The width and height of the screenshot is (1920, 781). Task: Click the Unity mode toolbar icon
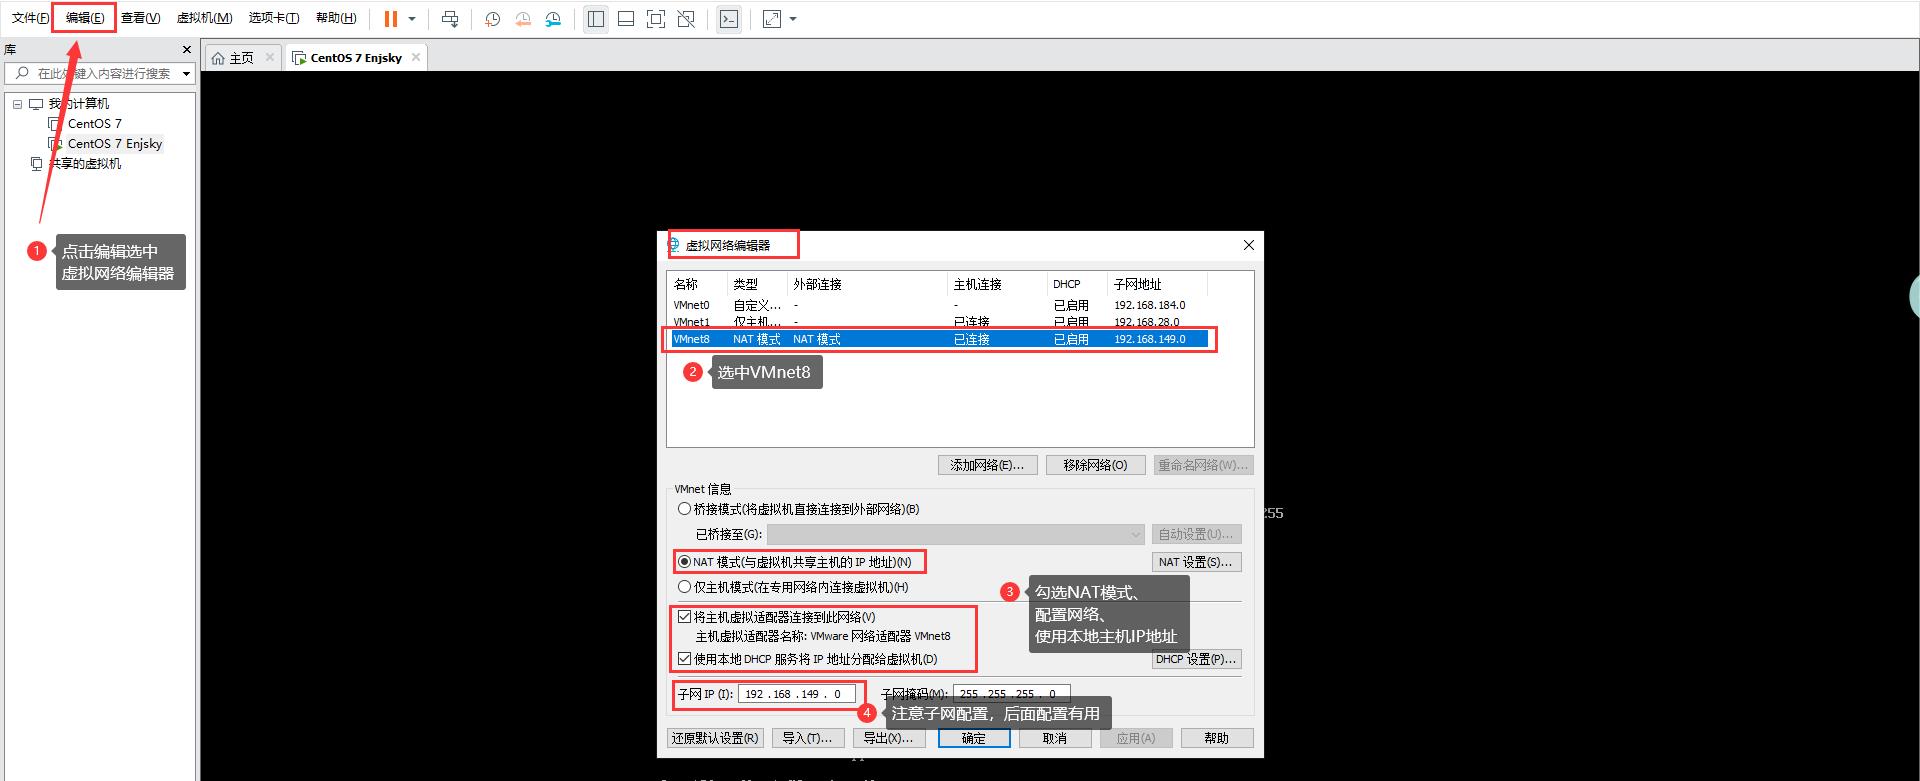686,19
